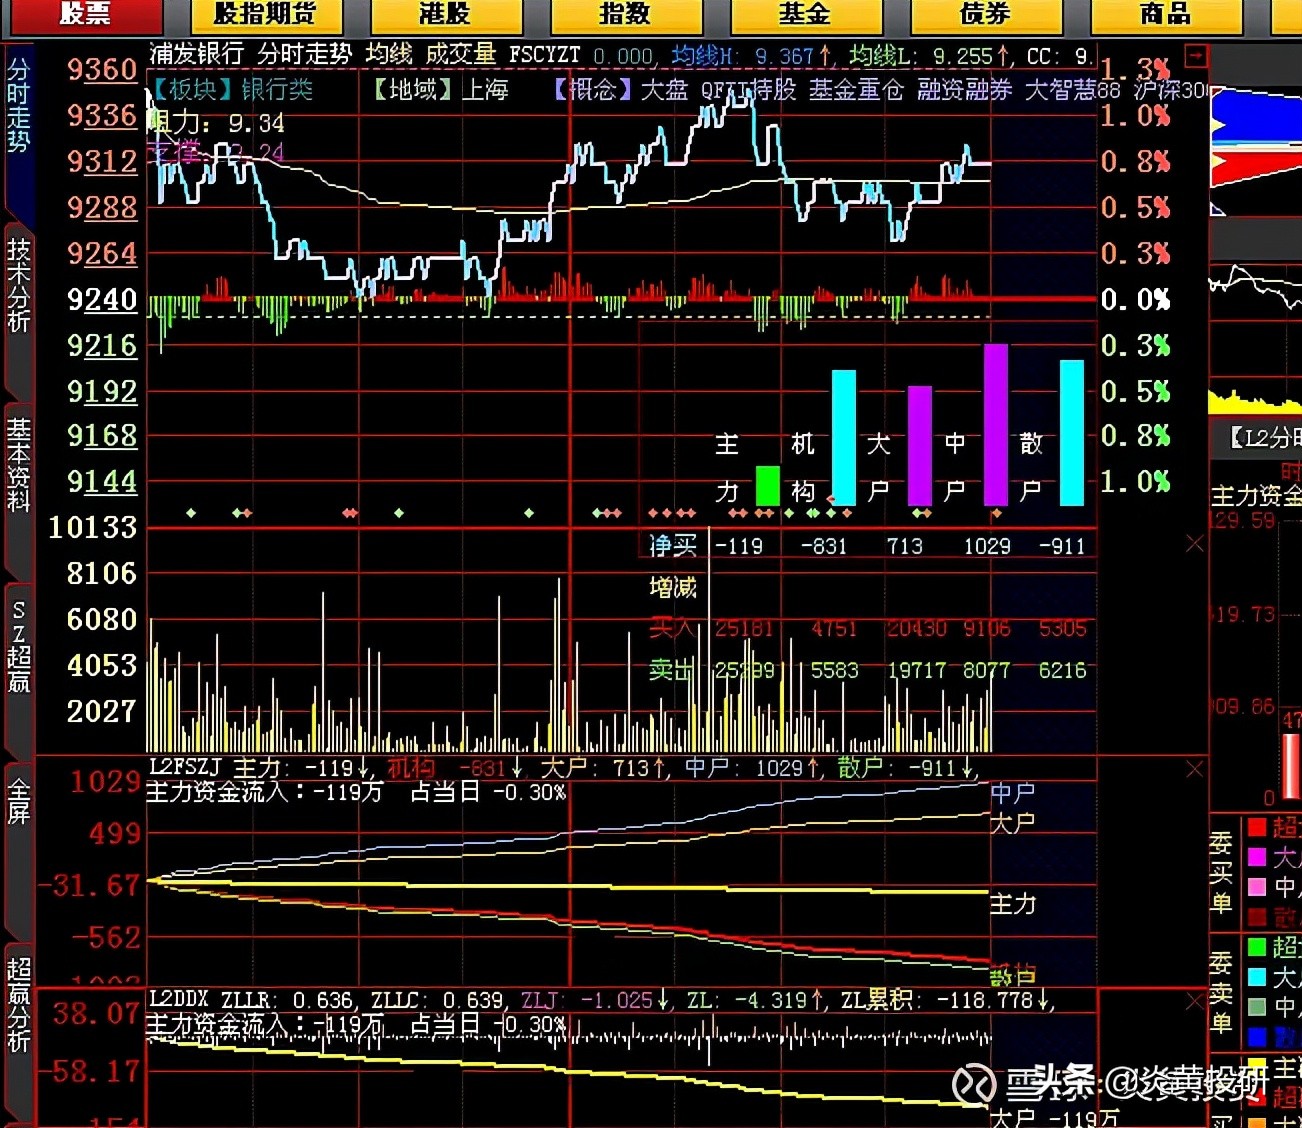Open the 大盘 concept link
The image size is (1302, 1128).
click(665, 90)
